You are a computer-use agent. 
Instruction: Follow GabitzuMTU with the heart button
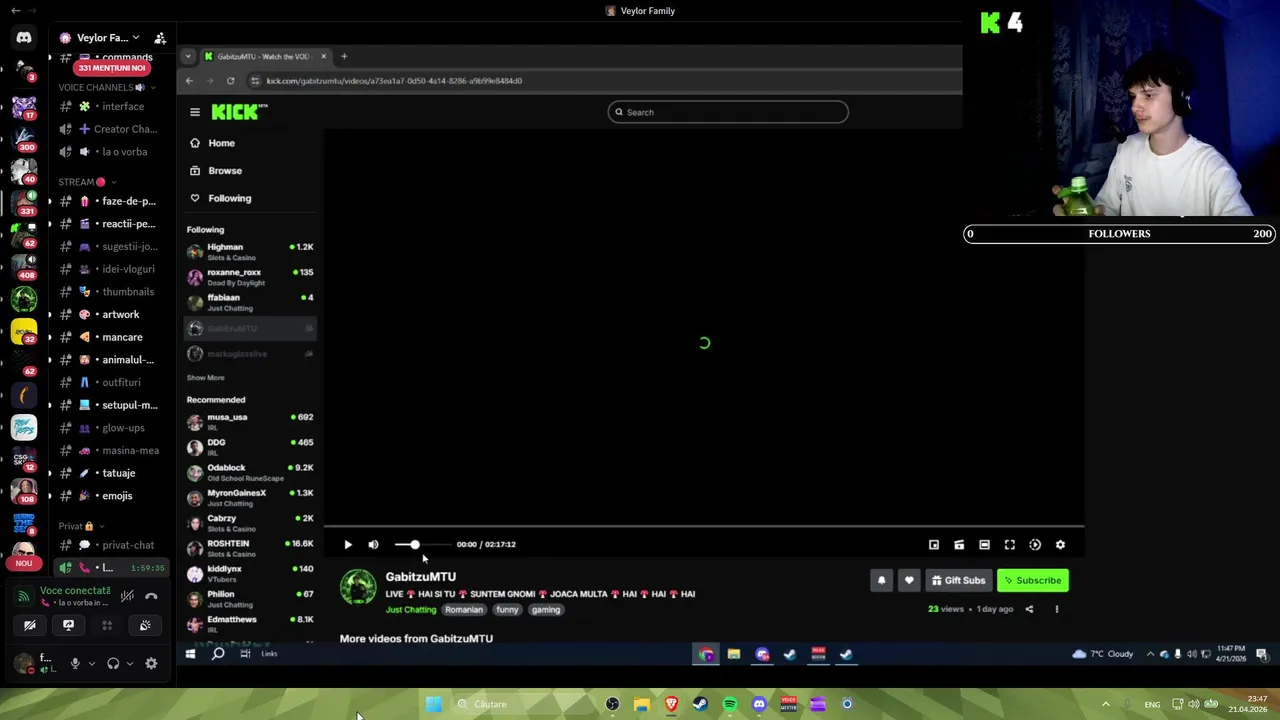(x=909, y=580)
